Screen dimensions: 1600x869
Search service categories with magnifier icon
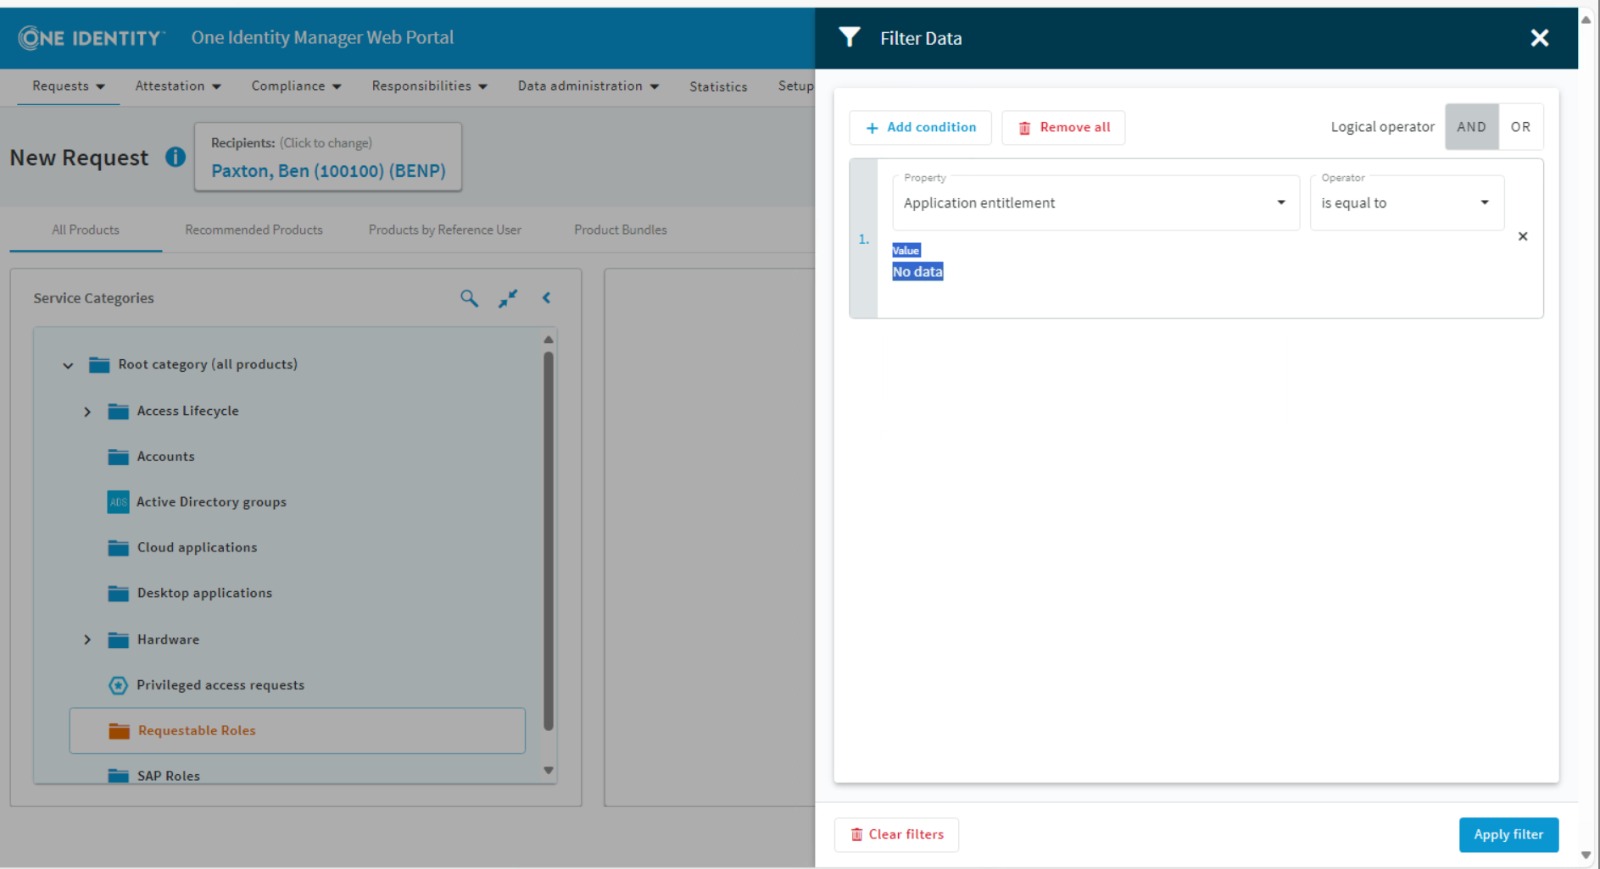469,298
